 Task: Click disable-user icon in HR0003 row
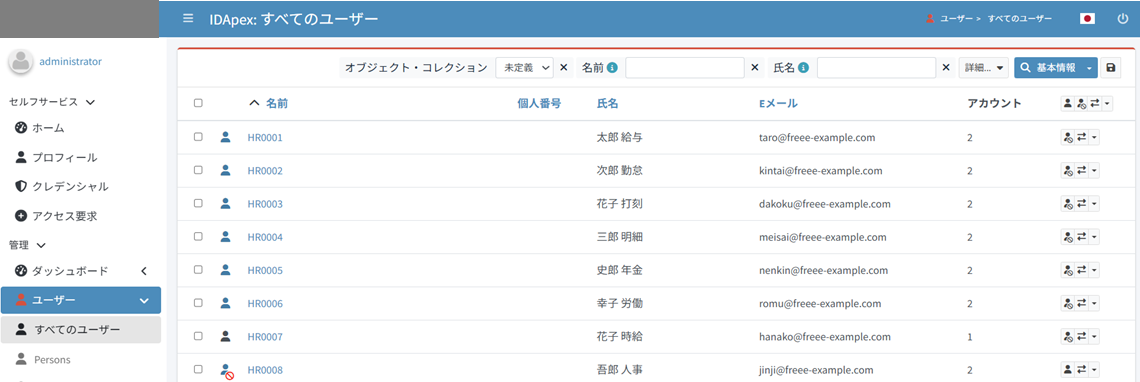(1068, 204)
